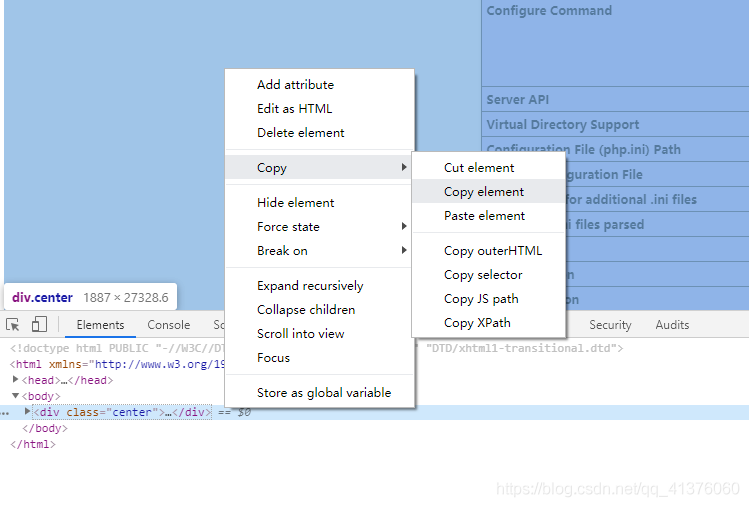Viewport: 749px width, 507px height.
Task: Select Hide element
Action: tap(319, 203)
